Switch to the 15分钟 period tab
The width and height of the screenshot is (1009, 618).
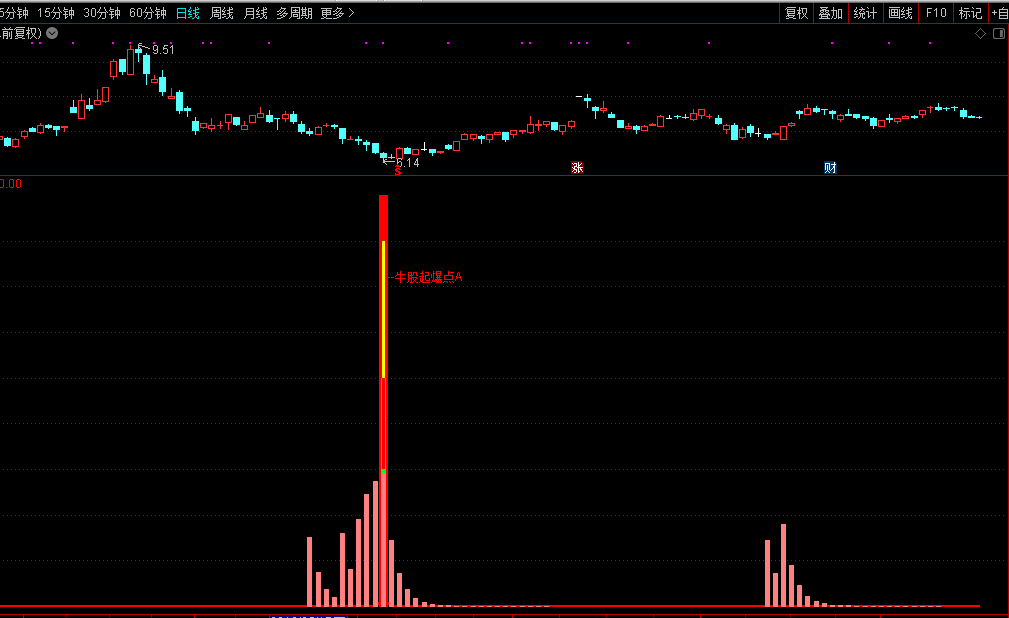[56, 13]
